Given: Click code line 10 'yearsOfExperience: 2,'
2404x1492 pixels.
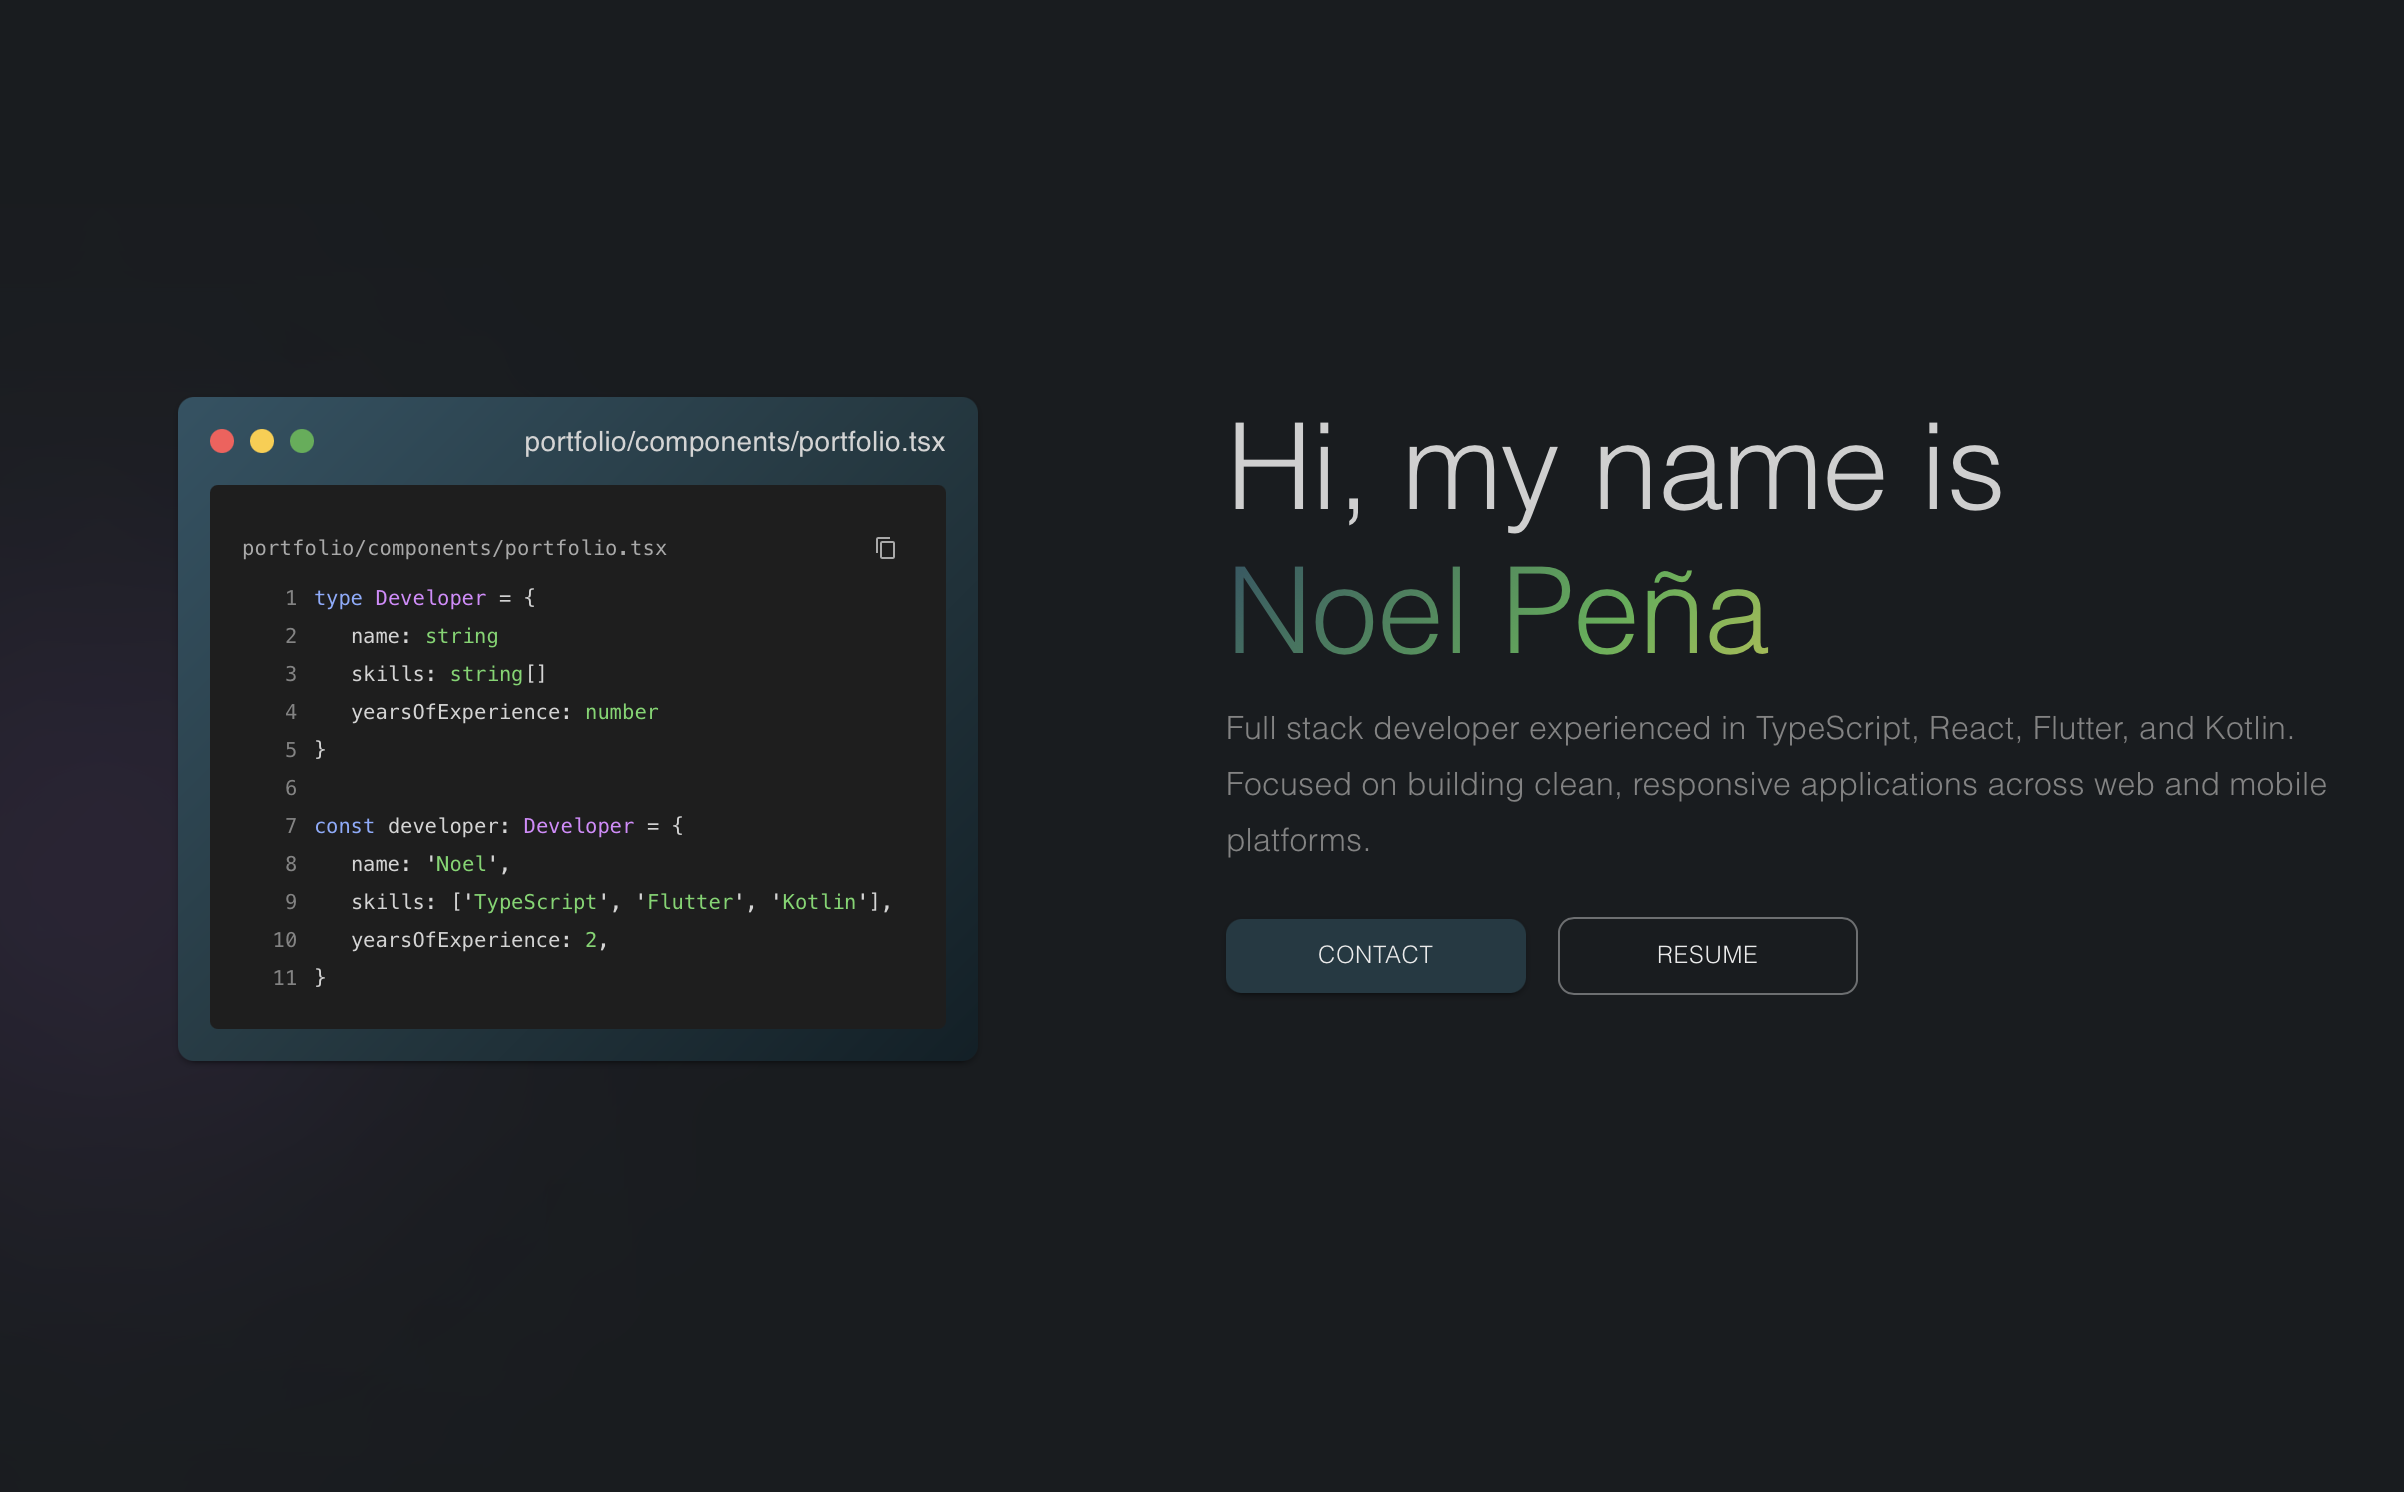Looking at the screenshot, I should click(480, 940).
